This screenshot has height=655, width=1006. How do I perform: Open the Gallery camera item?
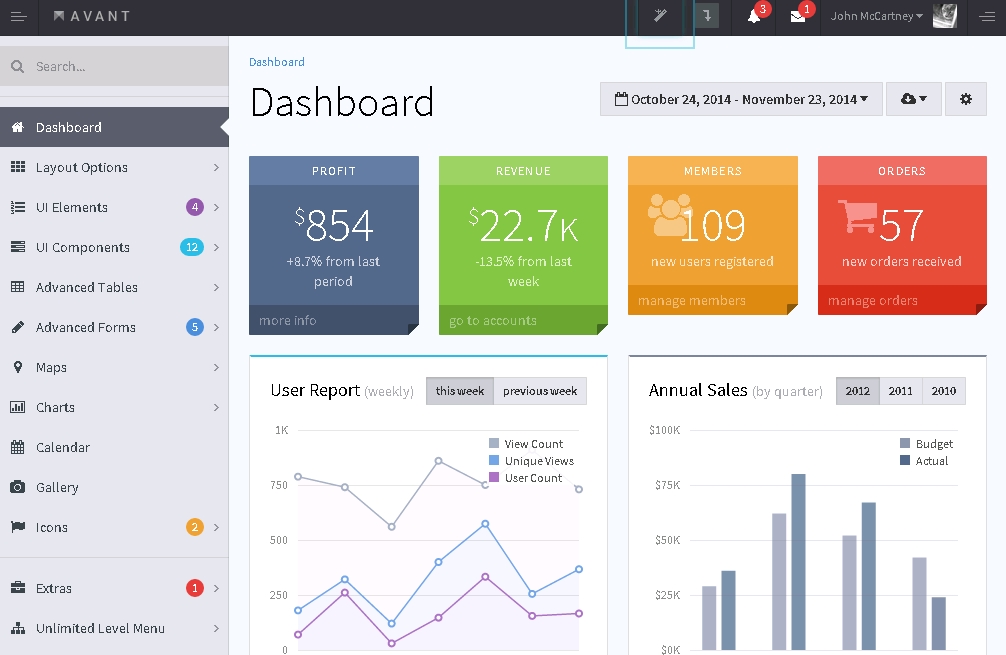[x=57, y=487]
